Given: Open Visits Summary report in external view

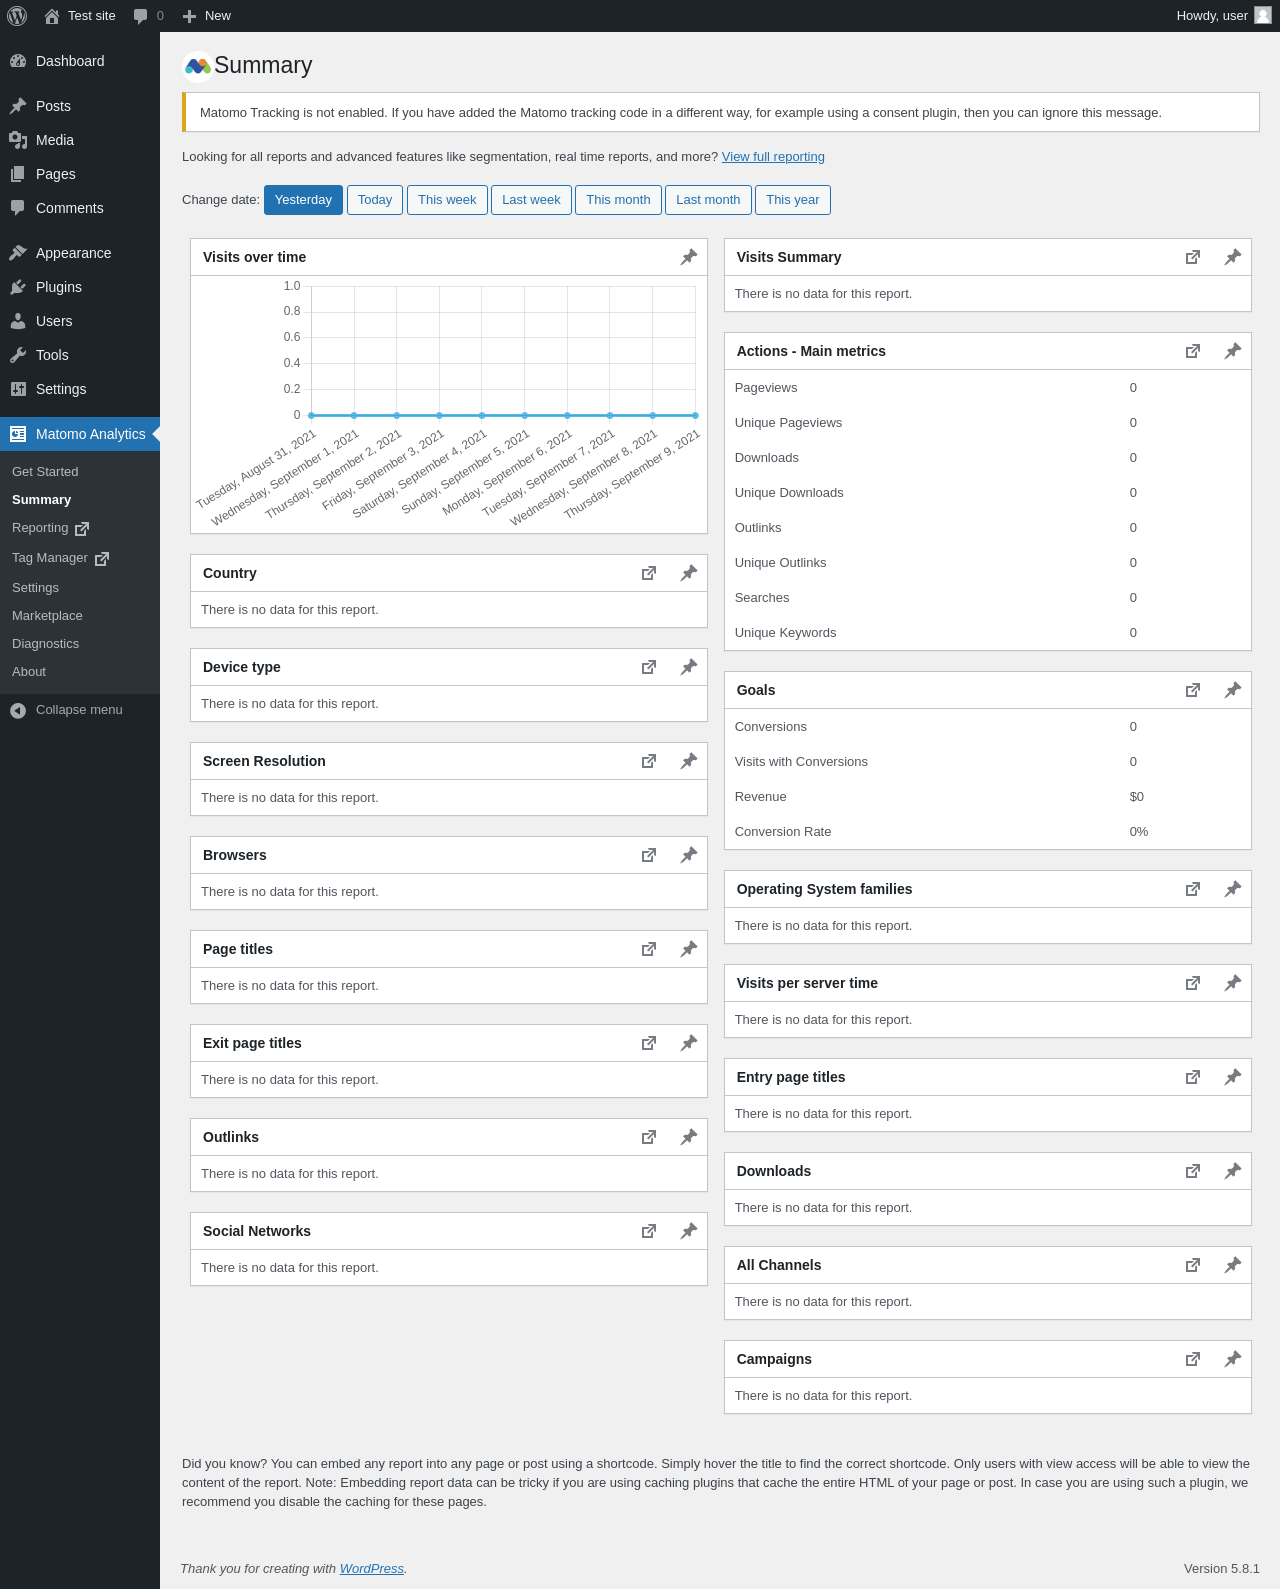Looking at the screenshot, I should pos(1193,257).
